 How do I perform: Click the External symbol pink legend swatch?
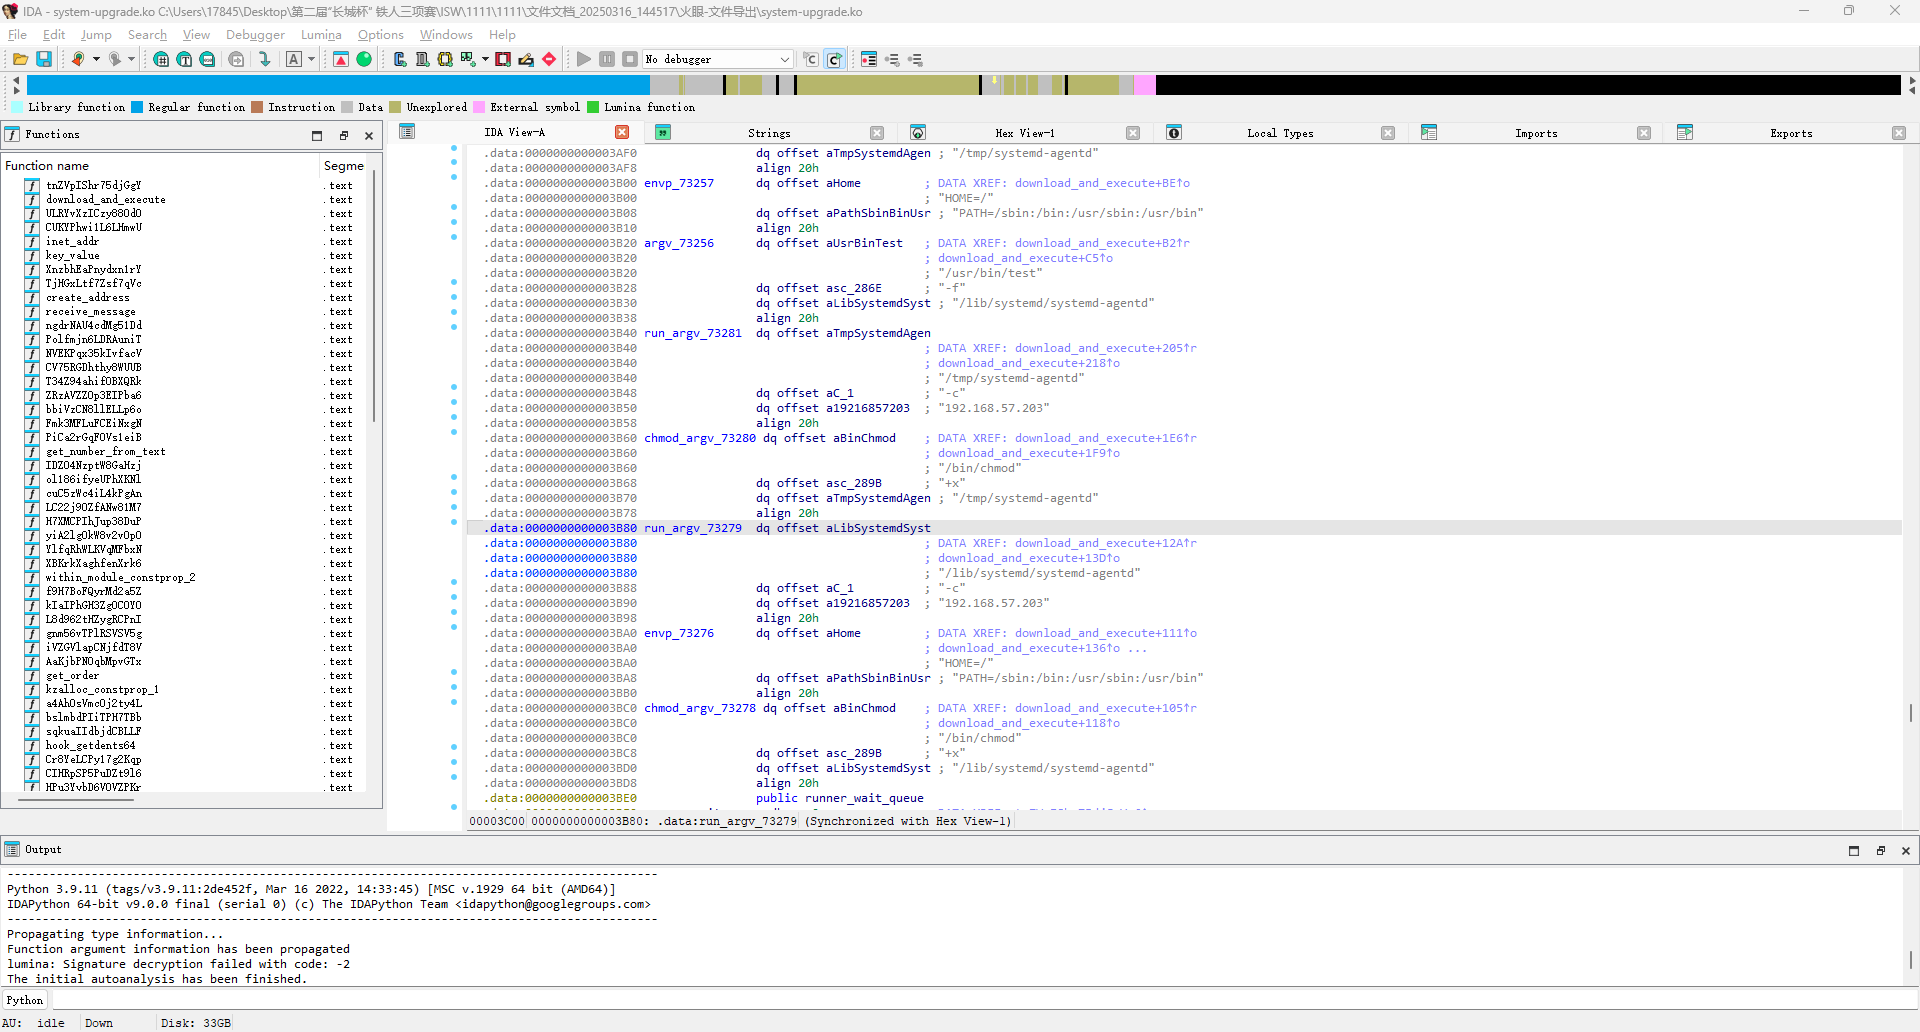[479, 107]
